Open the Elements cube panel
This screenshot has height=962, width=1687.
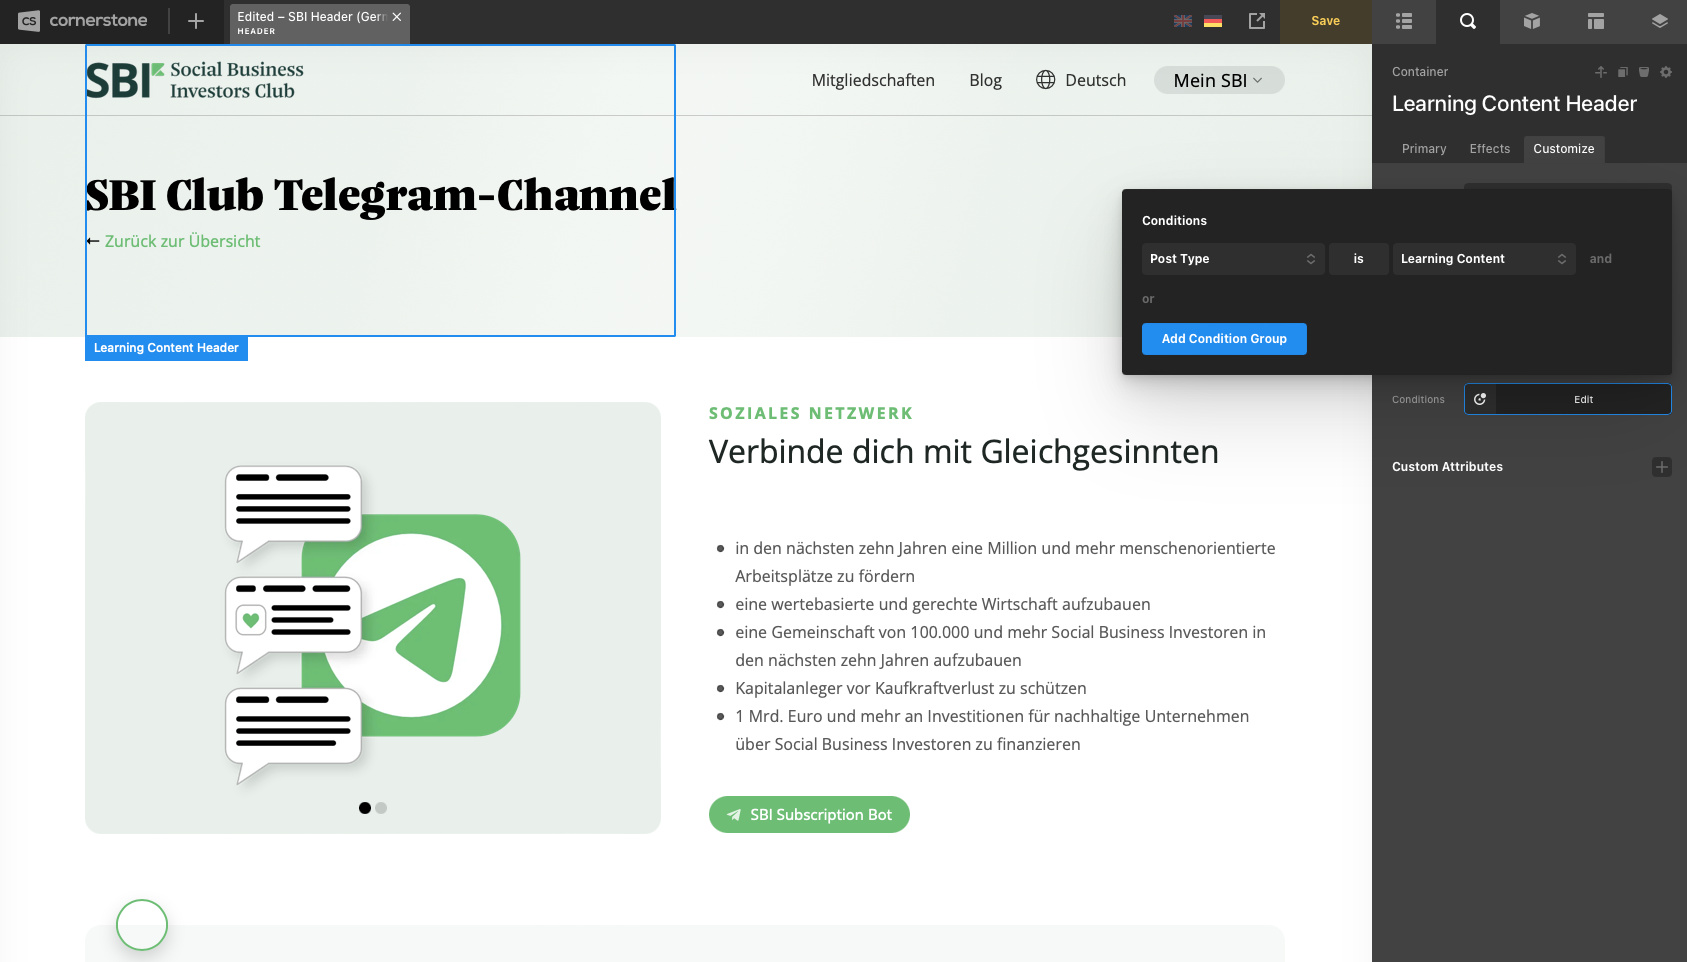click(1531, 21)
